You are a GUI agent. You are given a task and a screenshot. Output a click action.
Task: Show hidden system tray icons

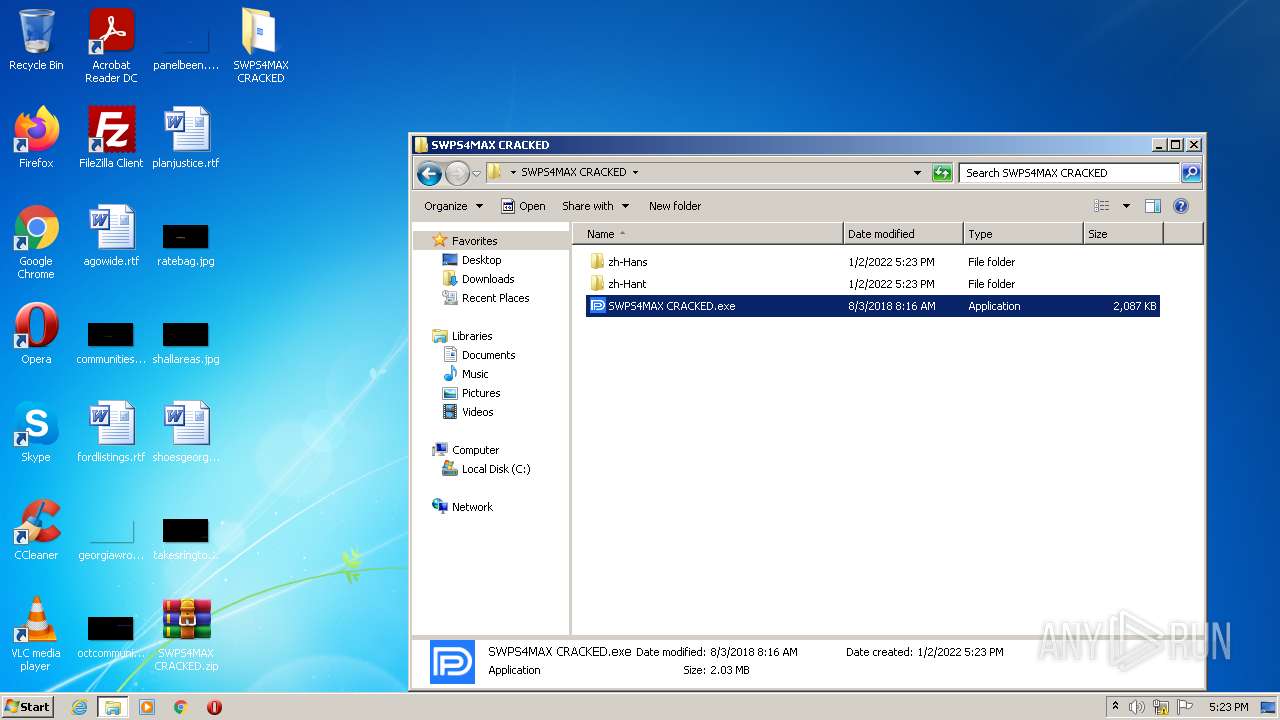click(1115, 707)
